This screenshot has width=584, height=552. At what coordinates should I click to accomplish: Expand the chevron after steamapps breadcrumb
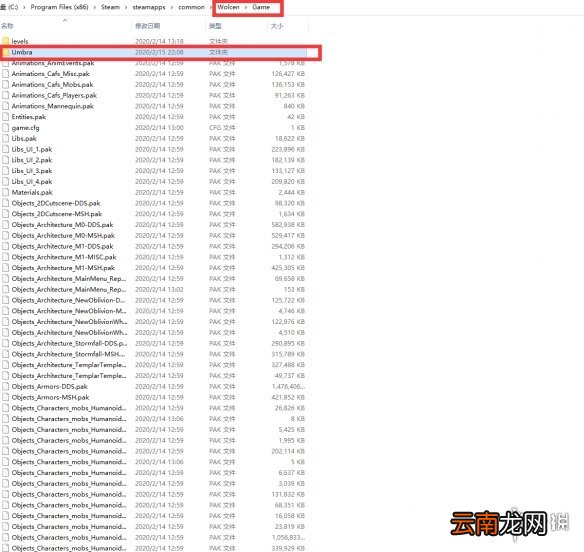[172, 7]
